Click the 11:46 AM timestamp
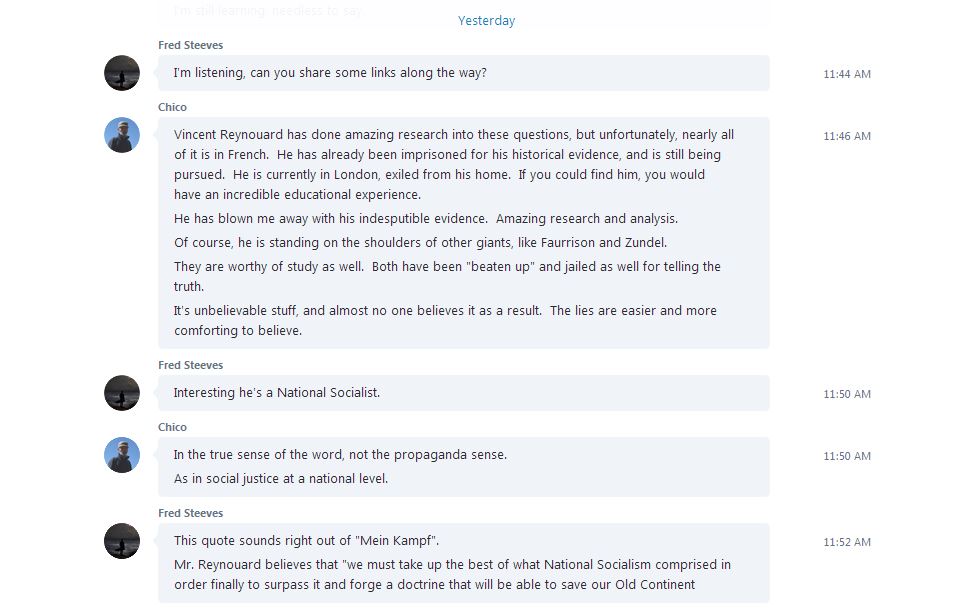 [x=847, y=136]
